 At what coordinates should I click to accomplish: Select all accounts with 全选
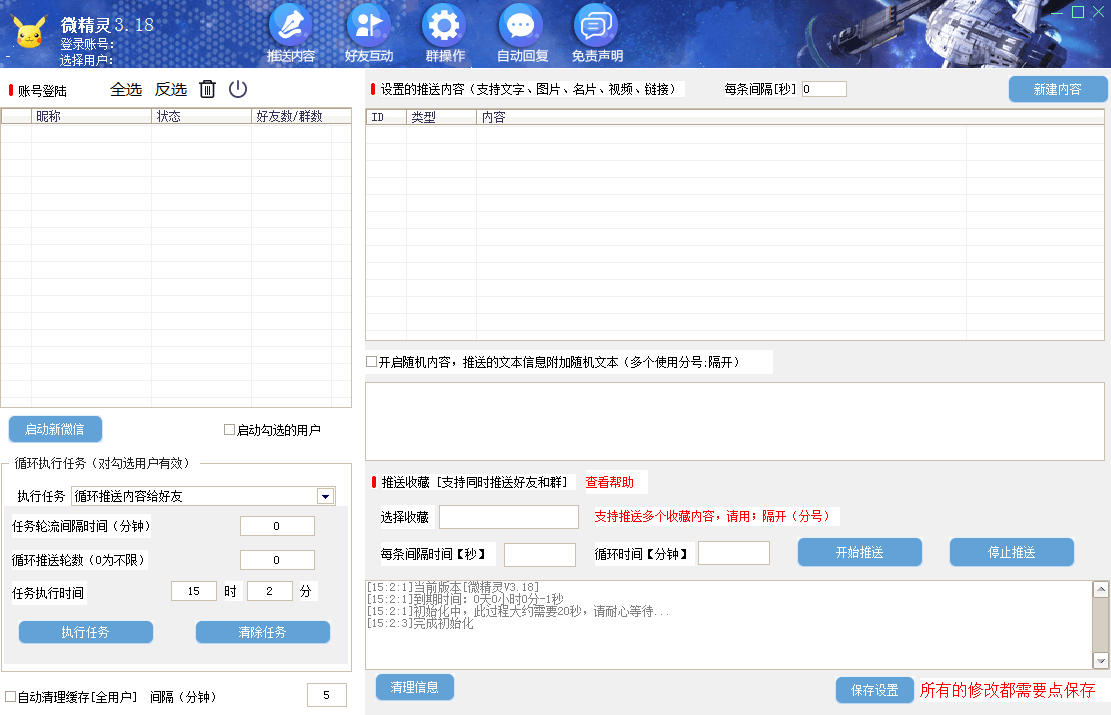click(x=126, y=89)
